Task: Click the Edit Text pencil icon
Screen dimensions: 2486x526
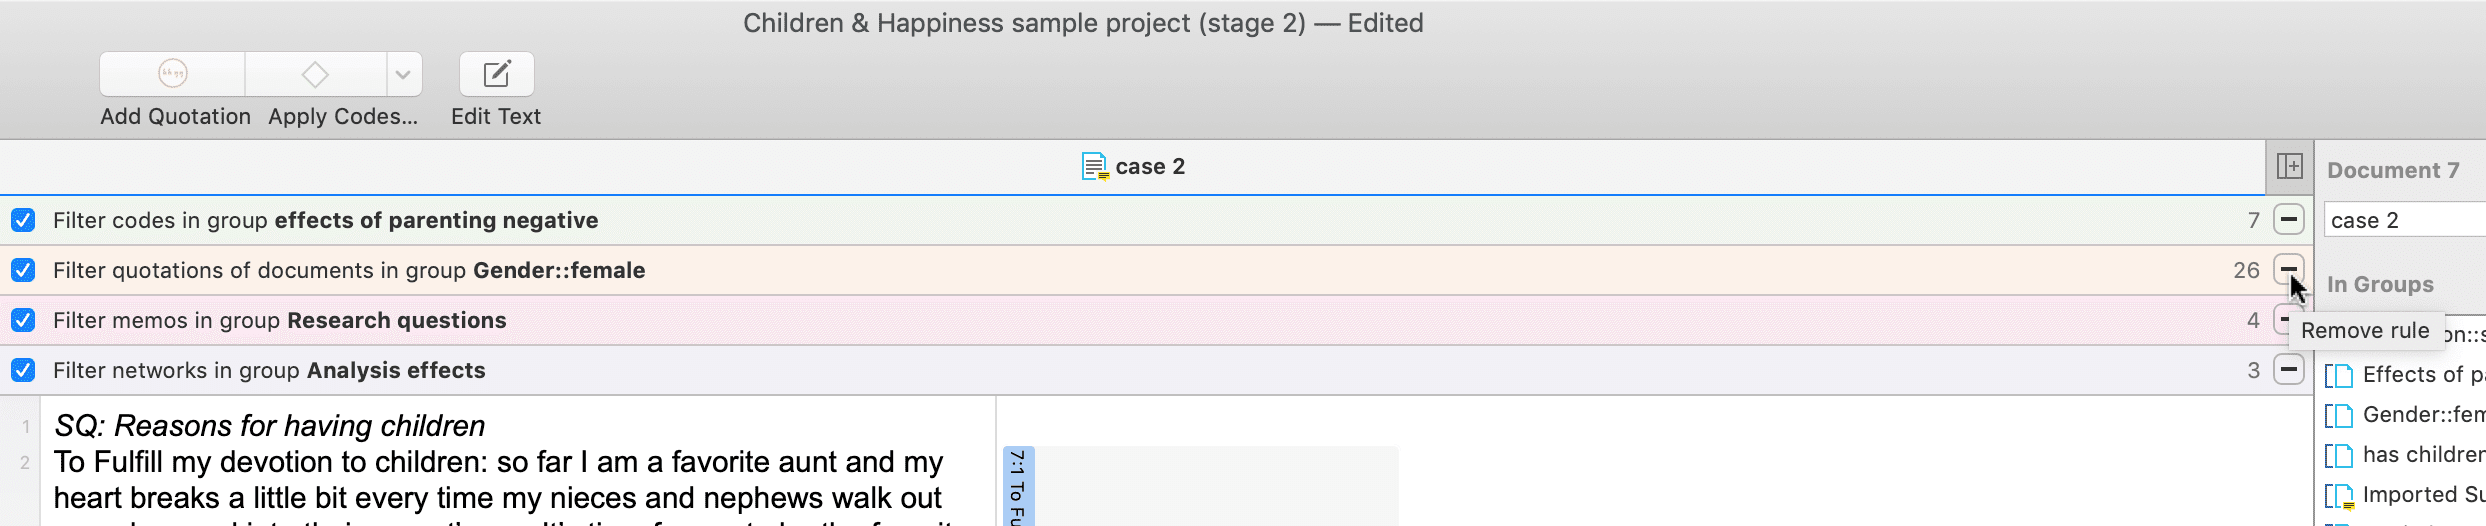Action: pyautogui.click(x=497, y=74)
